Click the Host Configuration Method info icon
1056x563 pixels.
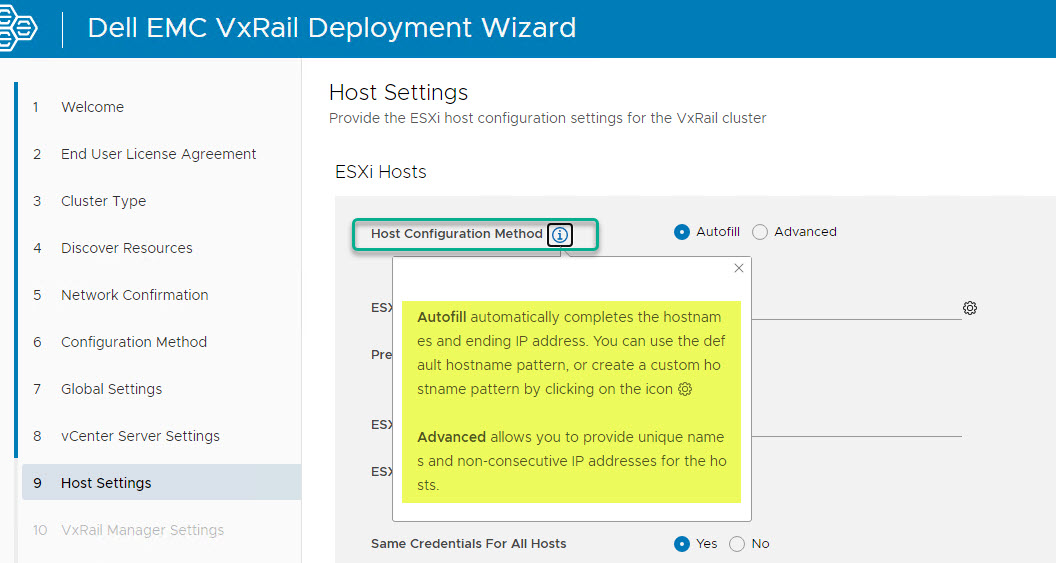[560, 234]
